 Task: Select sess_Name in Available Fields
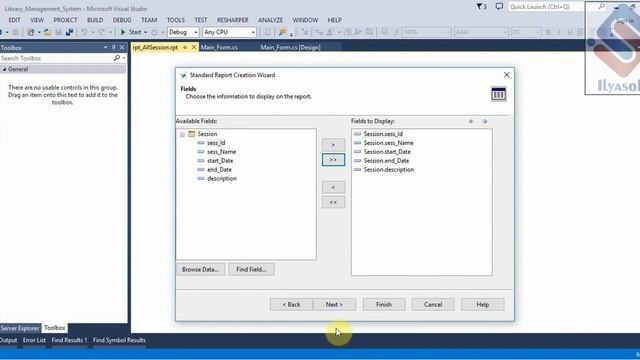pyautogui.click(x=221, y=152)
